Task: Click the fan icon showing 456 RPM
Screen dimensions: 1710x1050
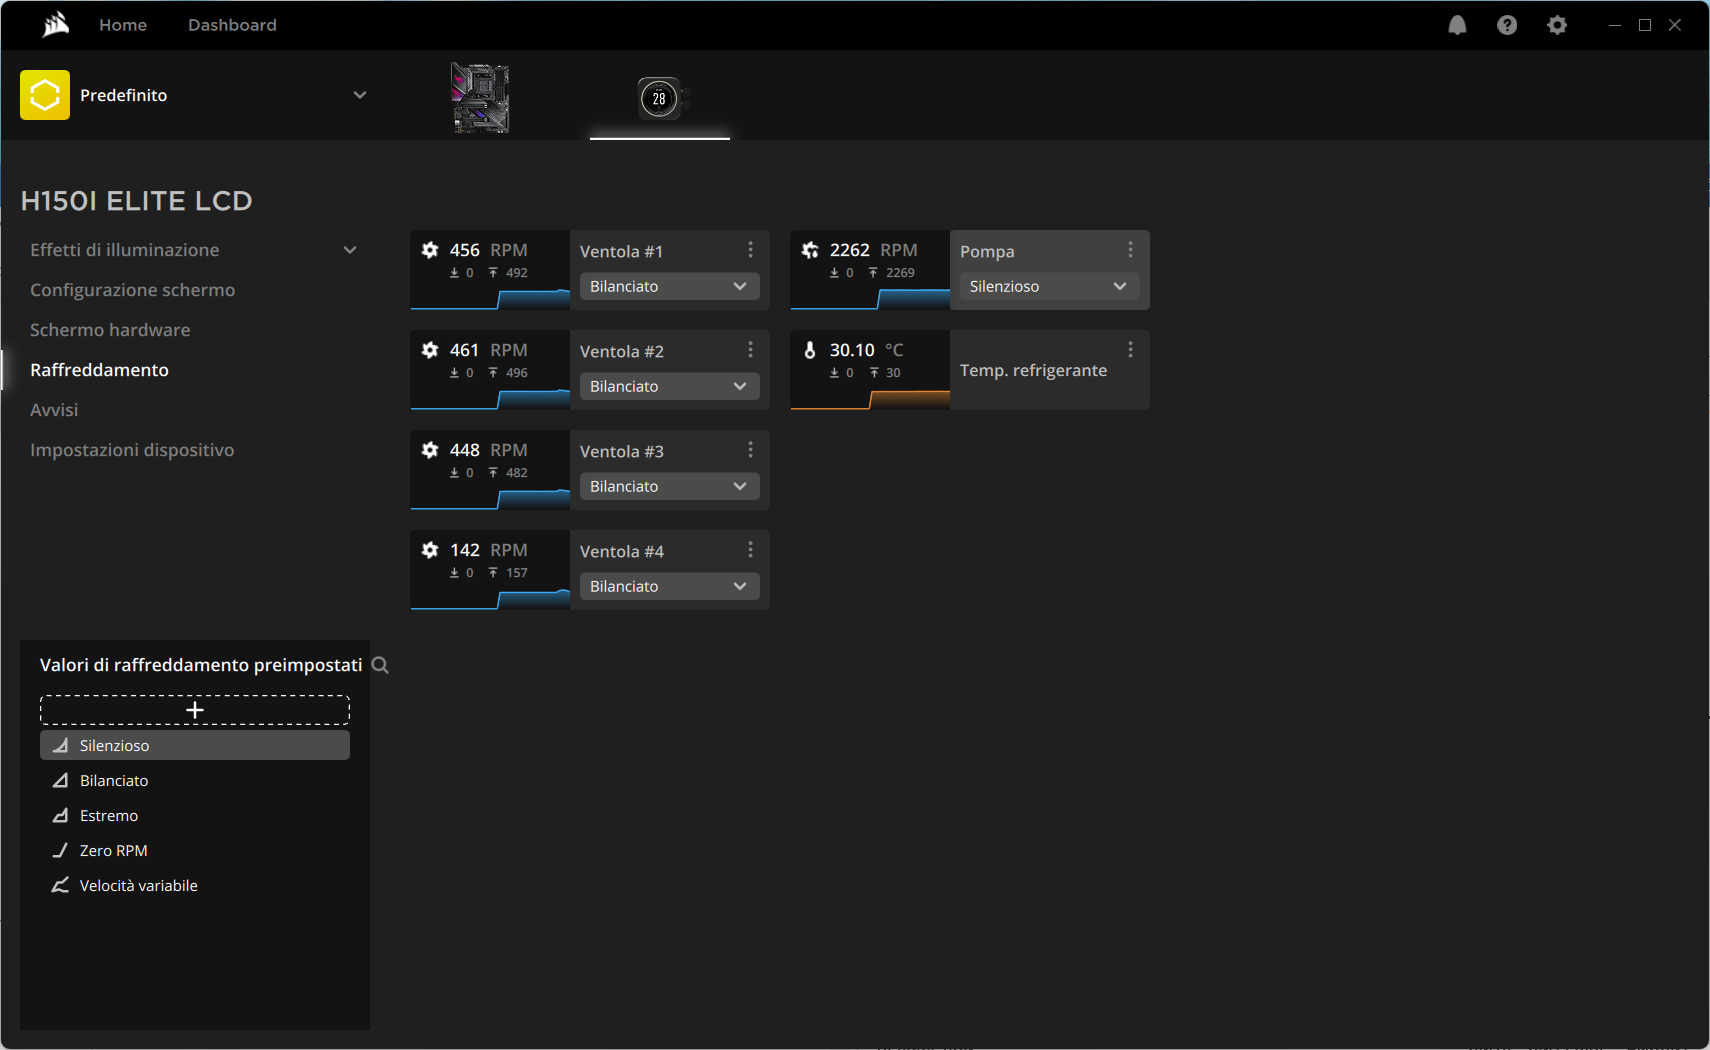Action: coord(430,250)
